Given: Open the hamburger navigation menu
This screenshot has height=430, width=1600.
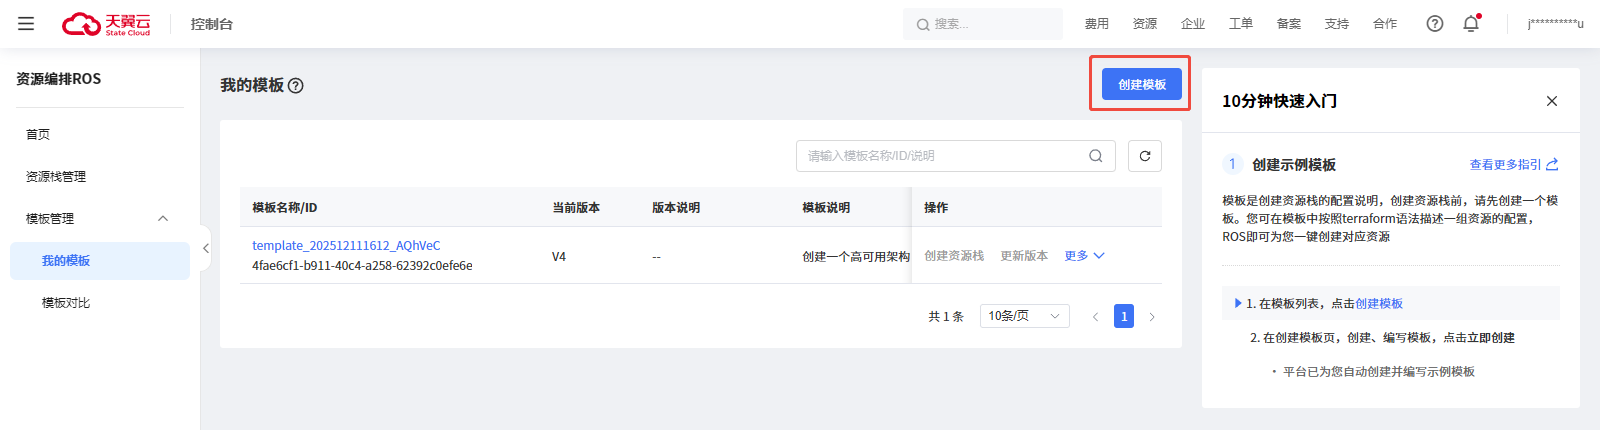Looking at the screenshot, I should point(26,24).
